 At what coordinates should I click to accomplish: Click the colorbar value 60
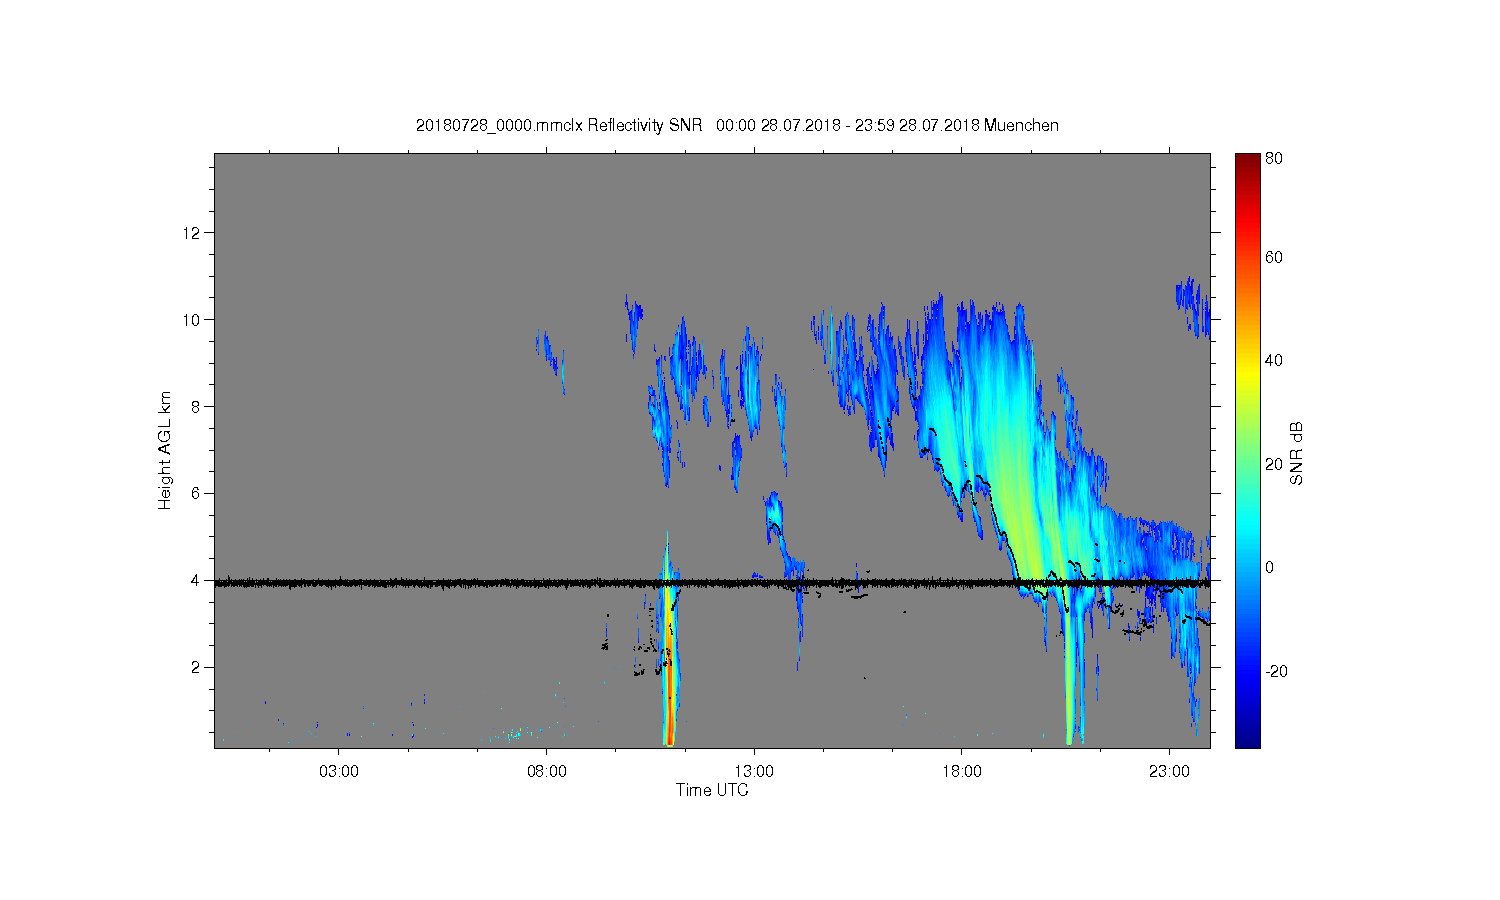1274,257
